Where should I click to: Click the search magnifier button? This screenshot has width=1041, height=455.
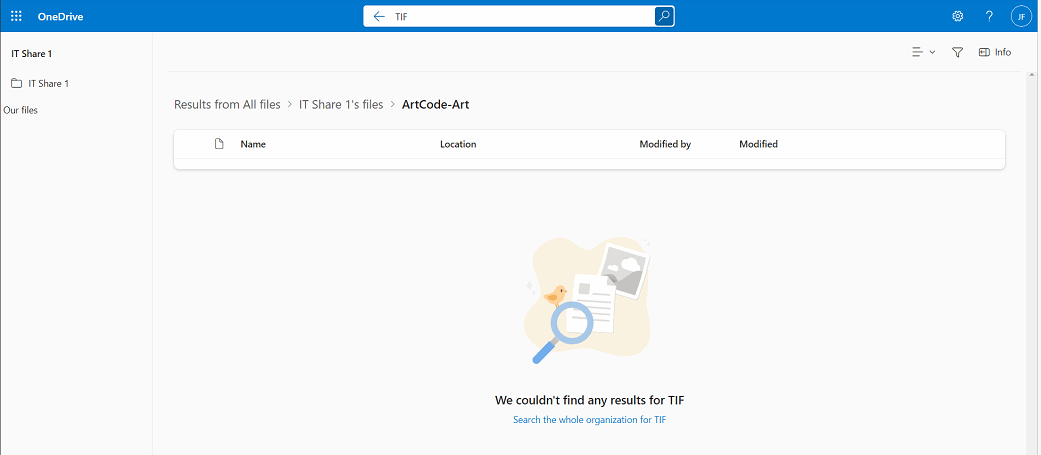point(664,17)
